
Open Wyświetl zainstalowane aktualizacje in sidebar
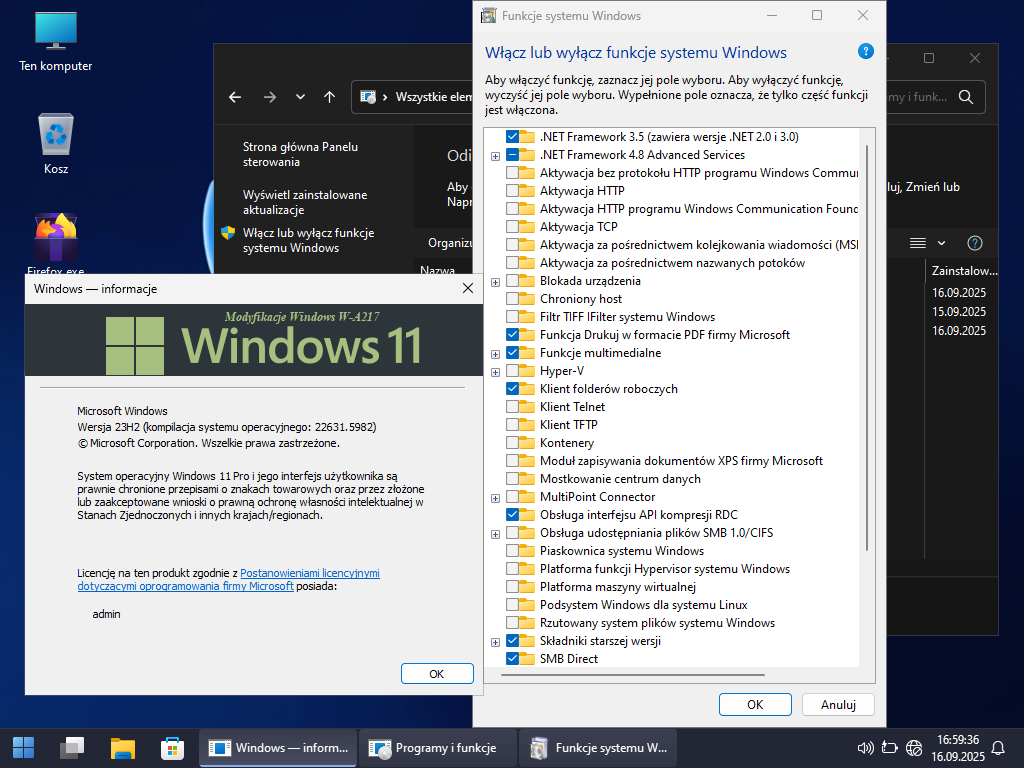tap(304, 202)
